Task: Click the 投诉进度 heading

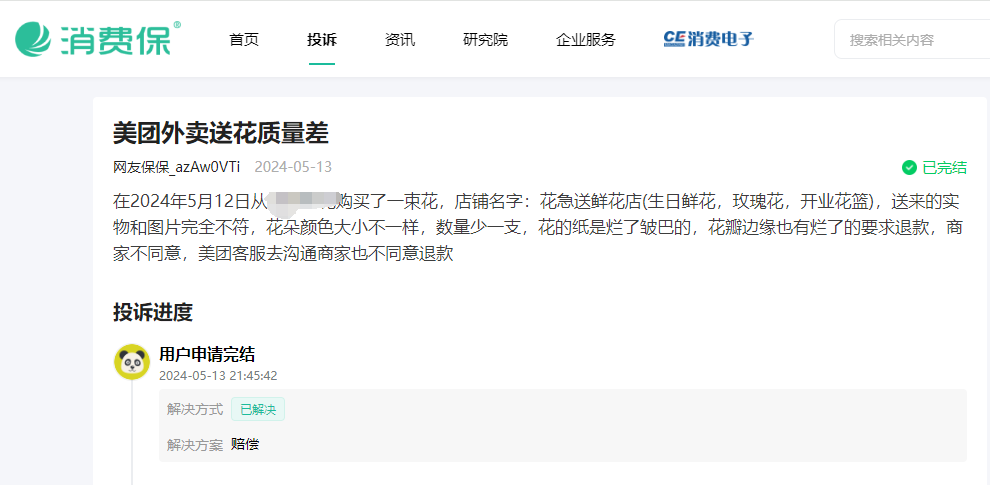Action: point(153,312)
